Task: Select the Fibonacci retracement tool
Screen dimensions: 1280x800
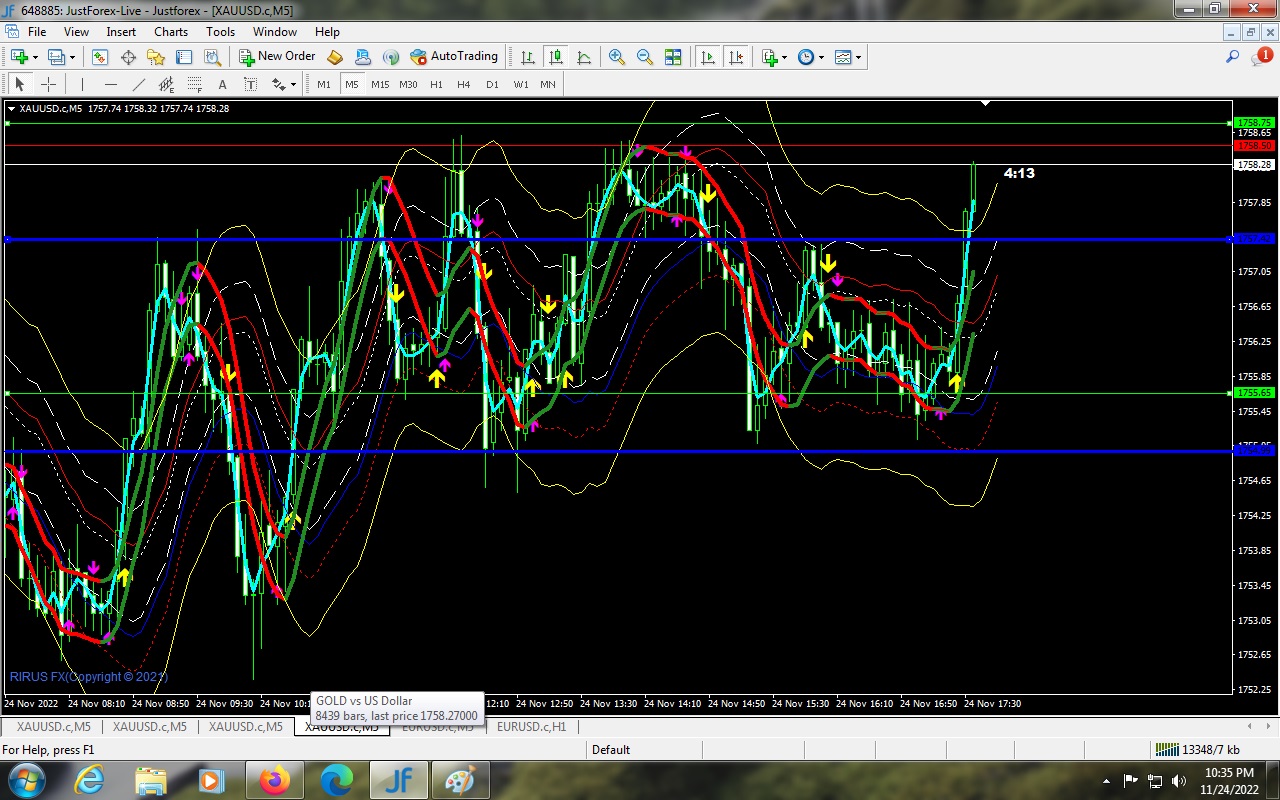Action: coord(194,85)
